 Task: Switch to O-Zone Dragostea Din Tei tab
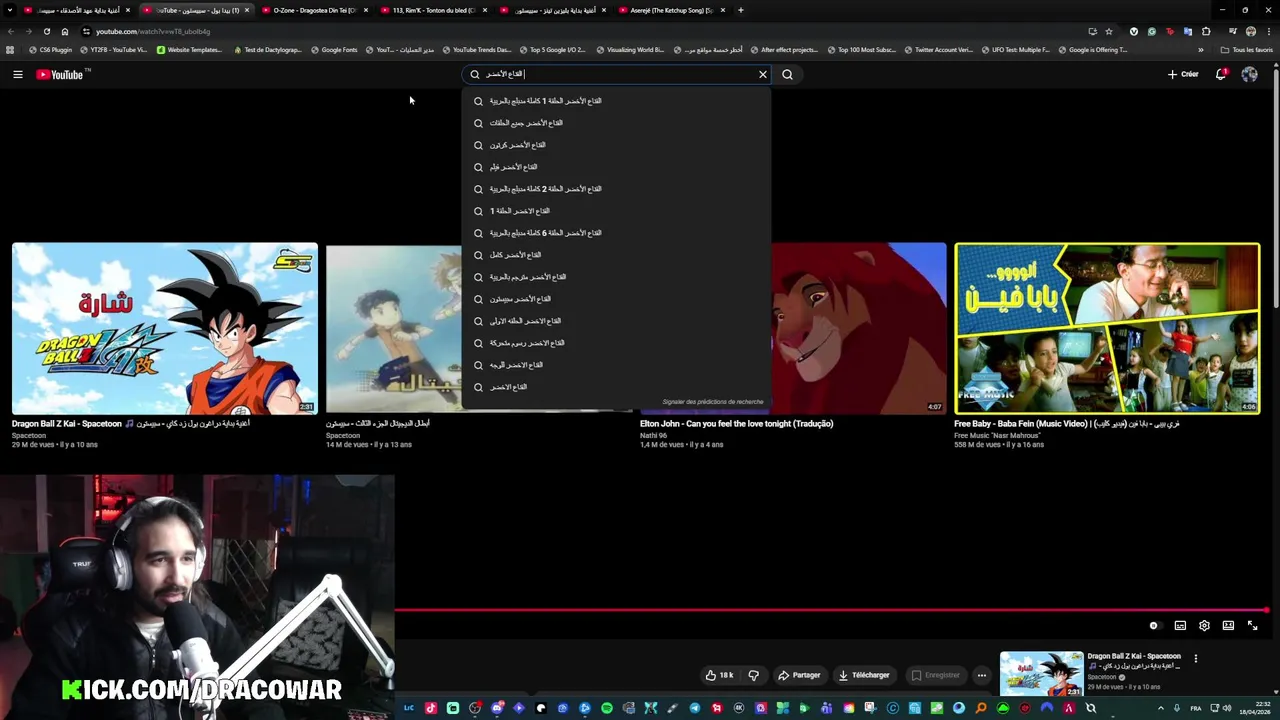[315, 10]
